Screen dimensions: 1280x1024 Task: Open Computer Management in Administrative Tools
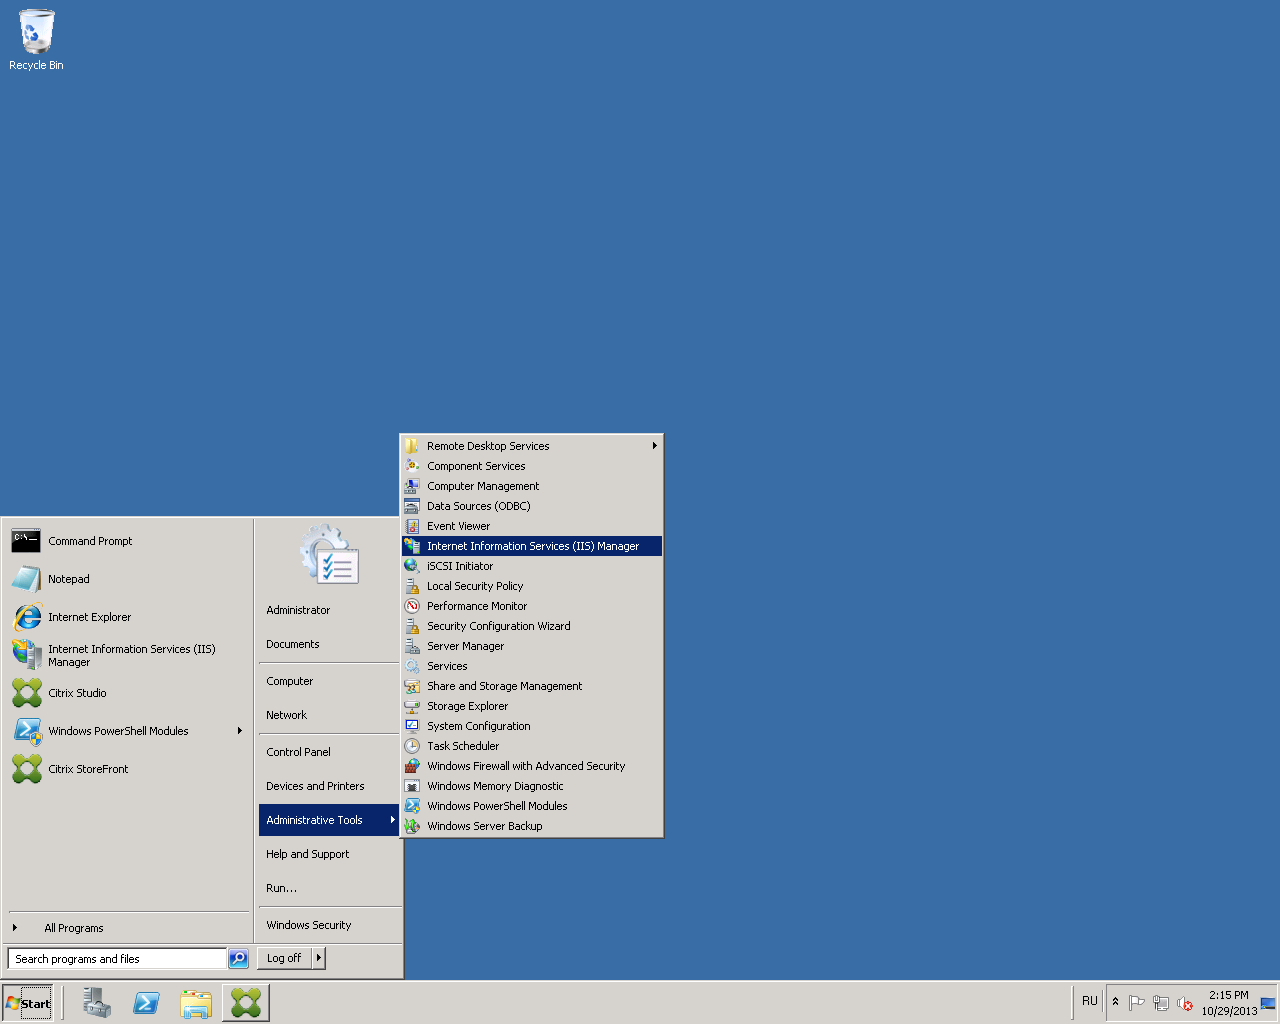[x=532, y=486]
